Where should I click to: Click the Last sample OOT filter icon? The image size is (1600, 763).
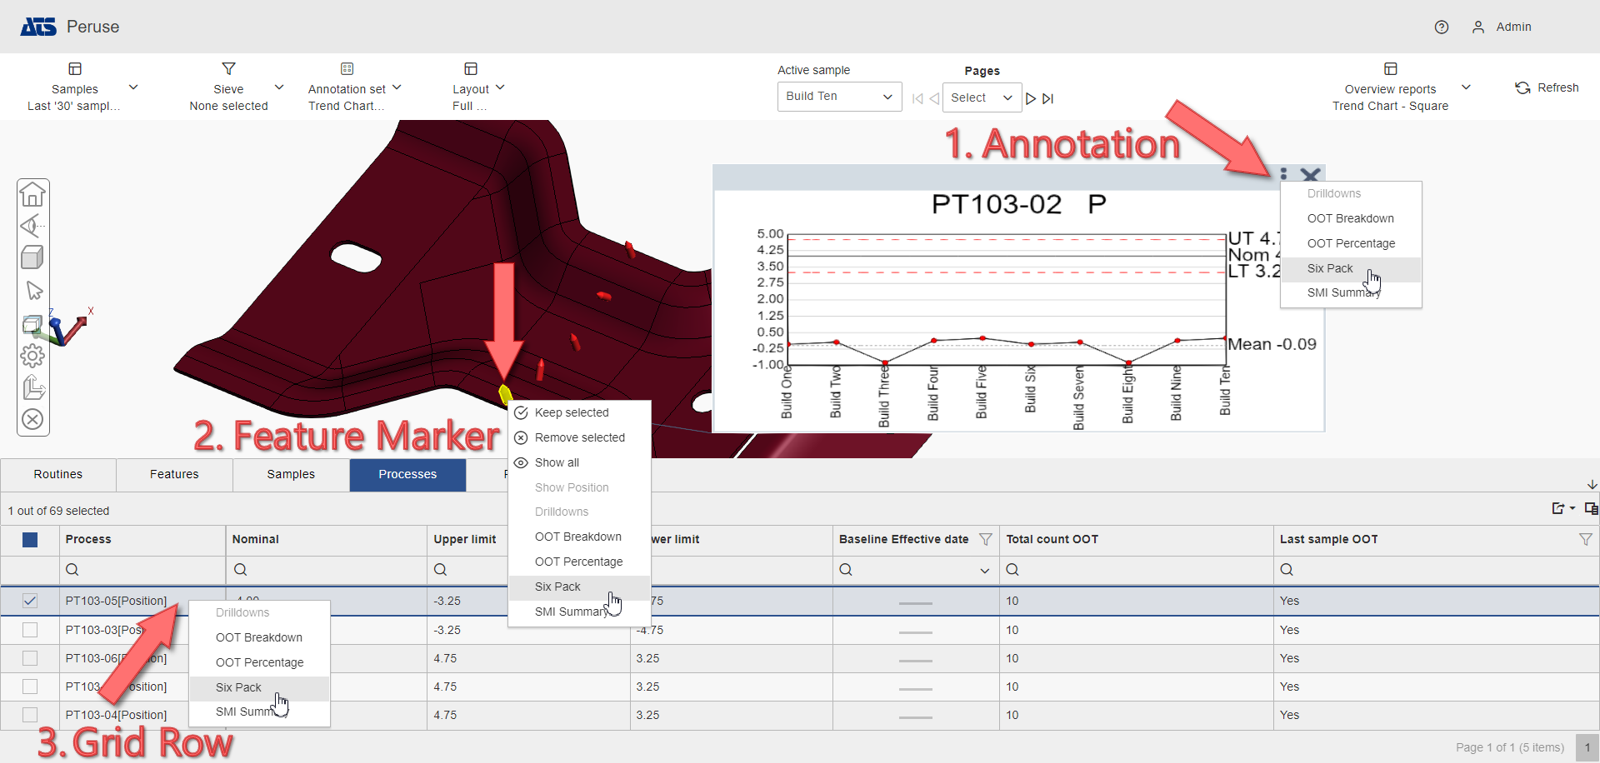tap(1585, 539)
